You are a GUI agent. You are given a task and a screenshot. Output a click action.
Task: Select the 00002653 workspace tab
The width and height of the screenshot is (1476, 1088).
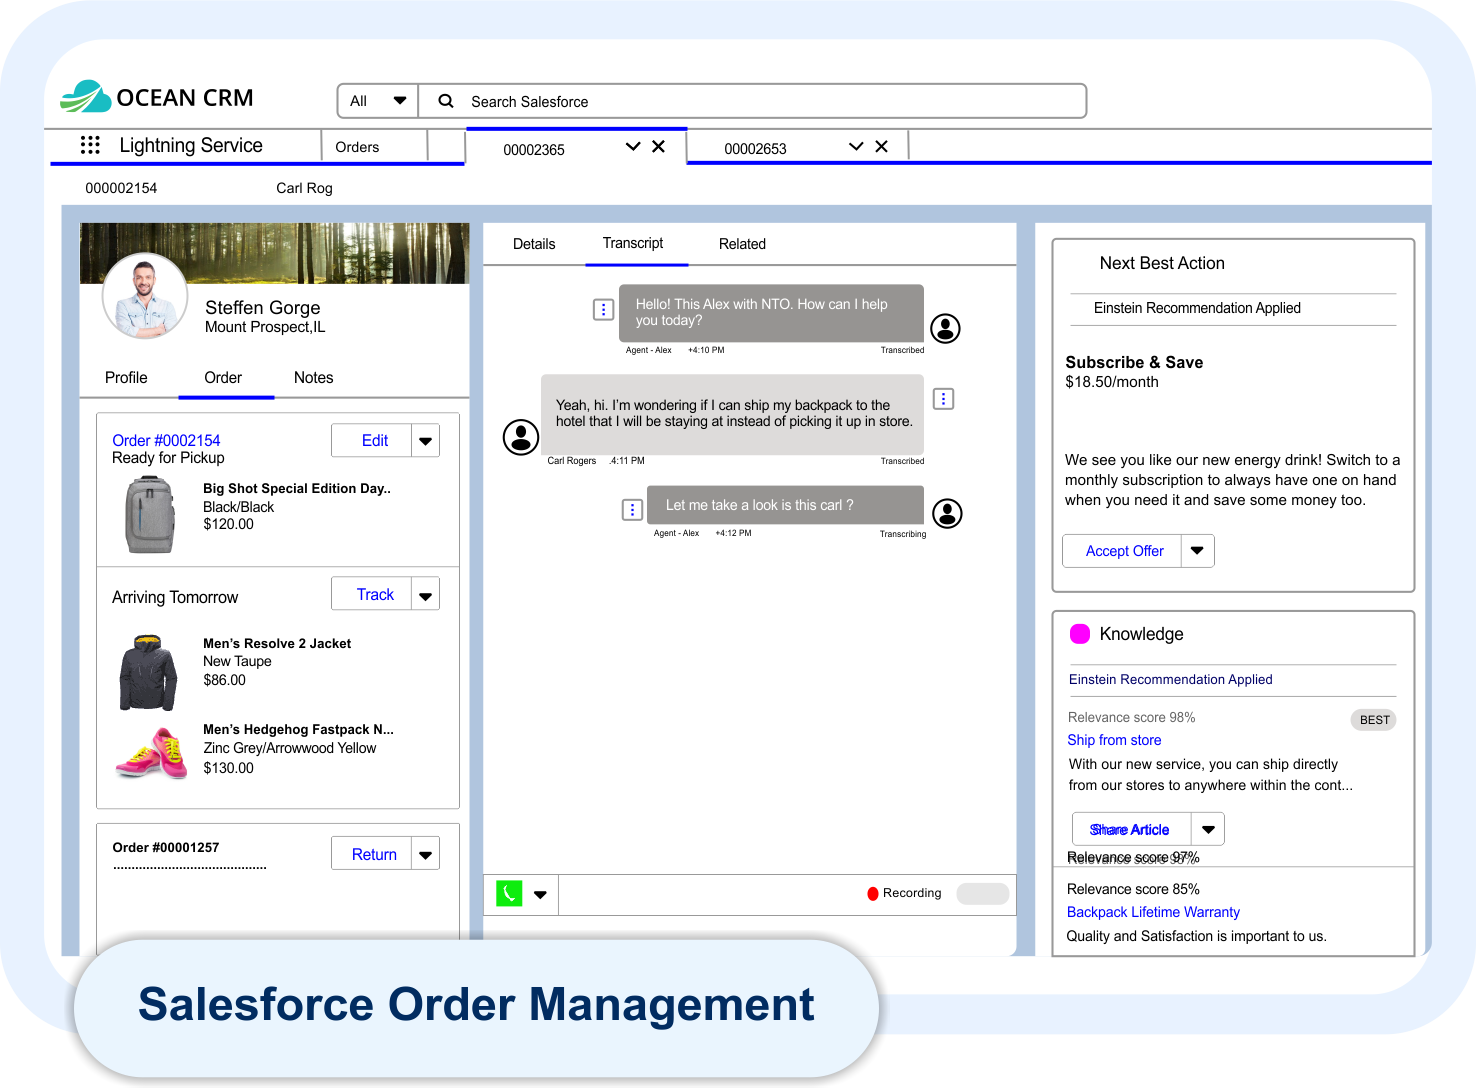click(755, 149)
